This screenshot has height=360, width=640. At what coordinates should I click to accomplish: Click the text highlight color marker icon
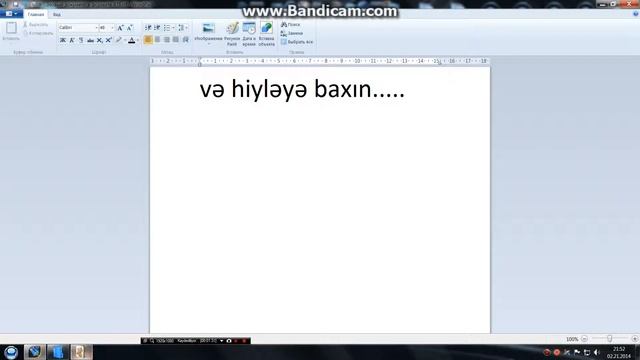tap(118, 40)
